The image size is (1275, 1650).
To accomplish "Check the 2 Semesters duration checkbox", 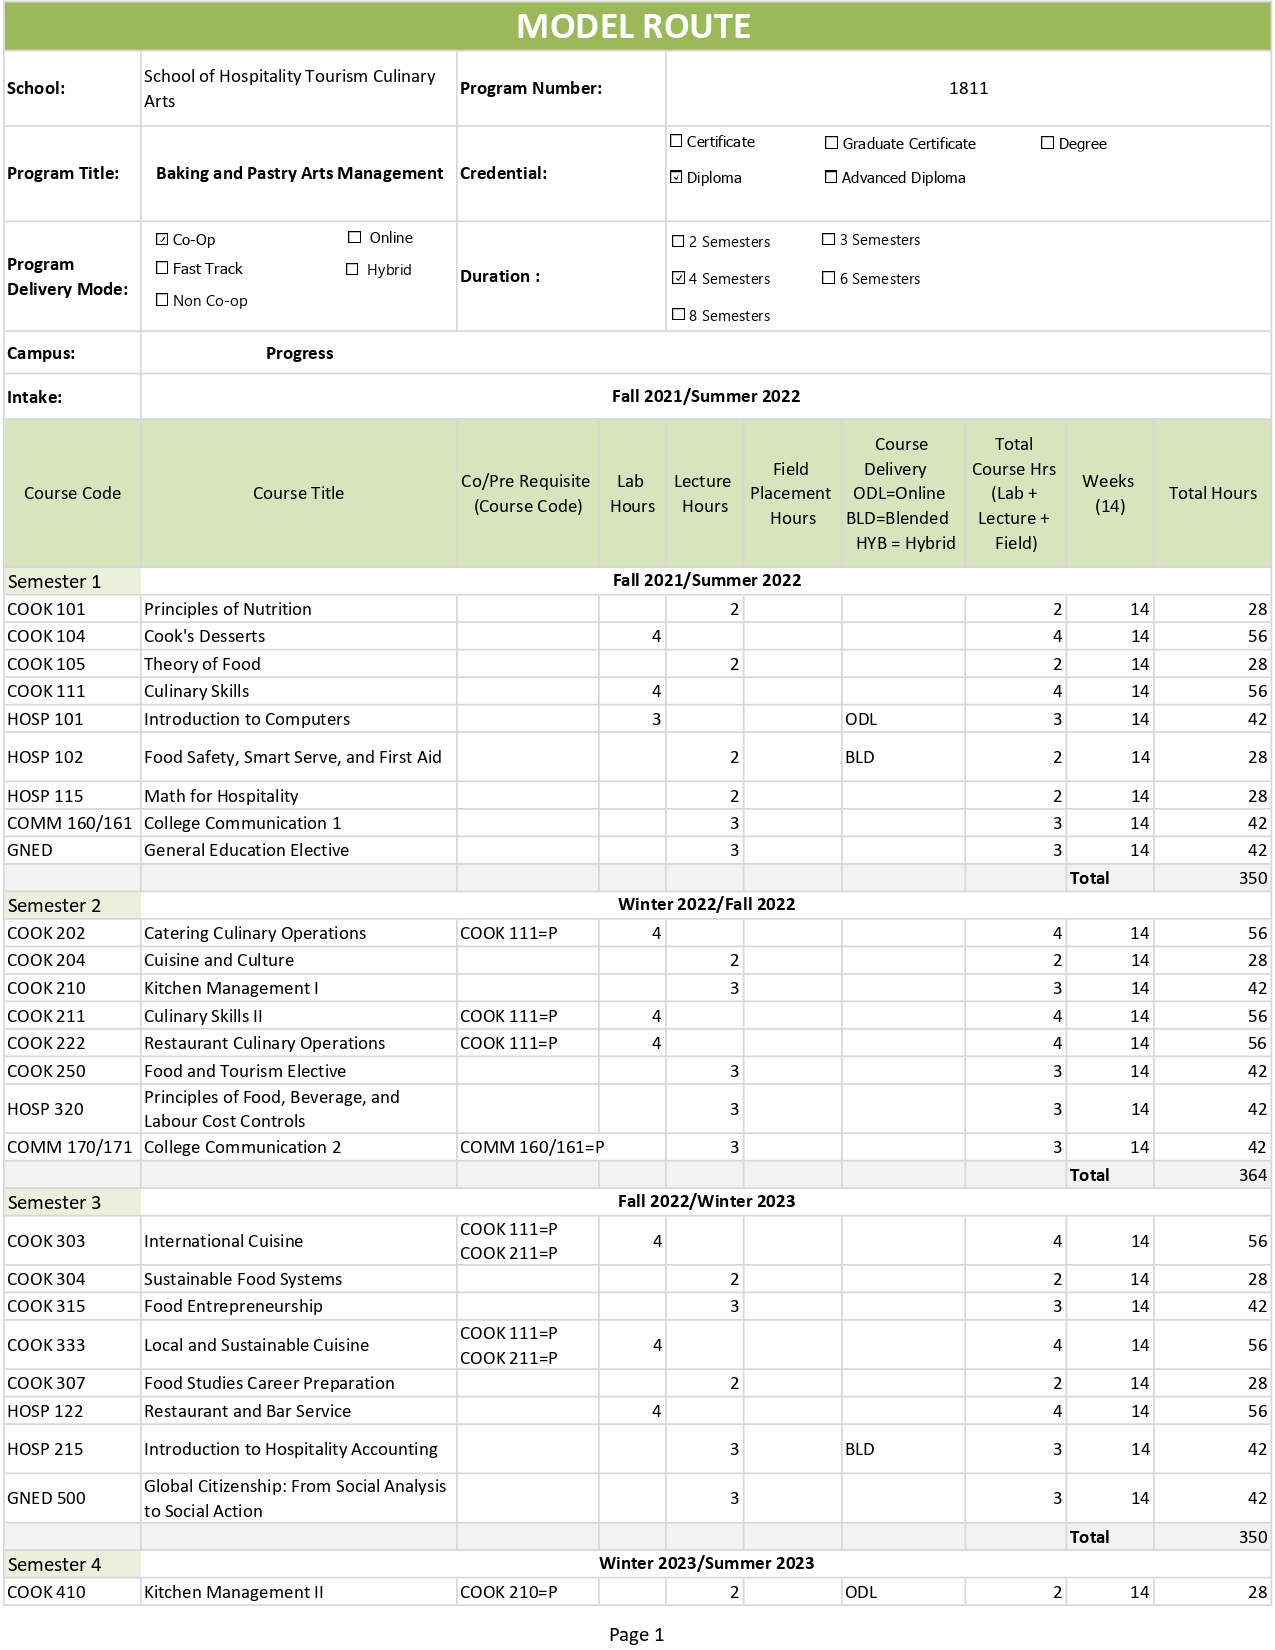I will [678, 242].
